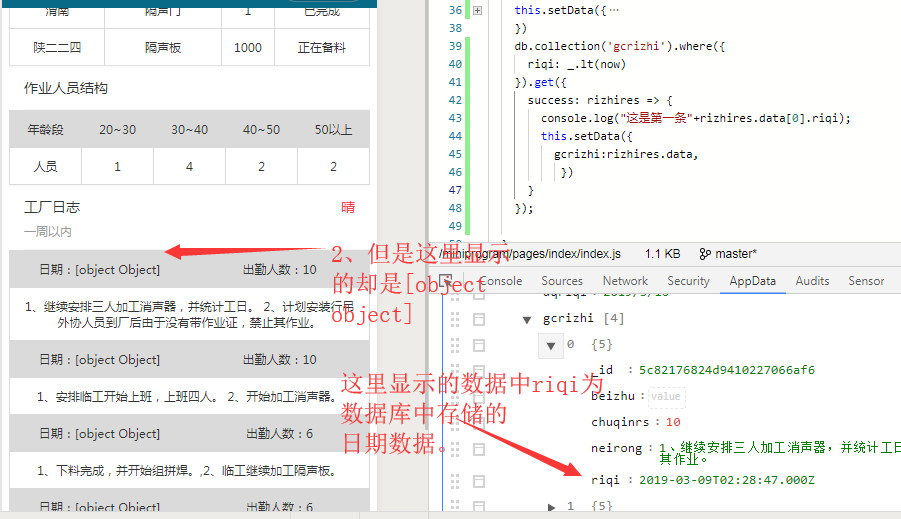Click the action square on 0 {5} row
This screenshot has height=519, width=901.
point(479,345)
